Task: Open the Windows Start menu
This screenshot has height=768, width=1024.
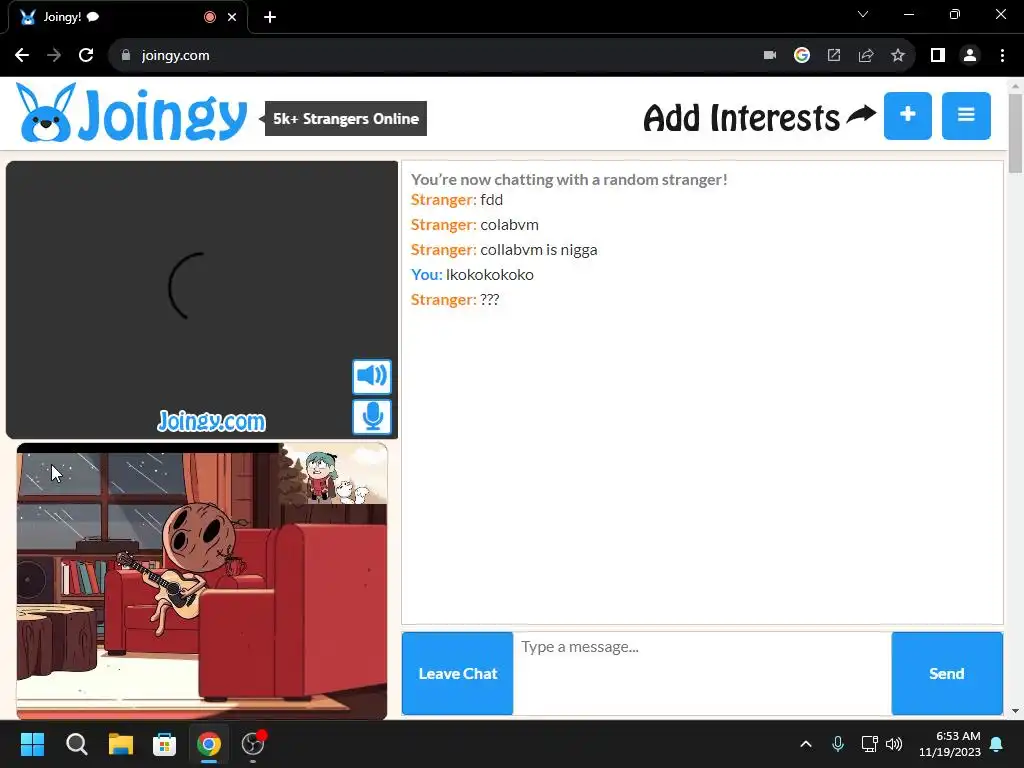Action: click(32, 744)
